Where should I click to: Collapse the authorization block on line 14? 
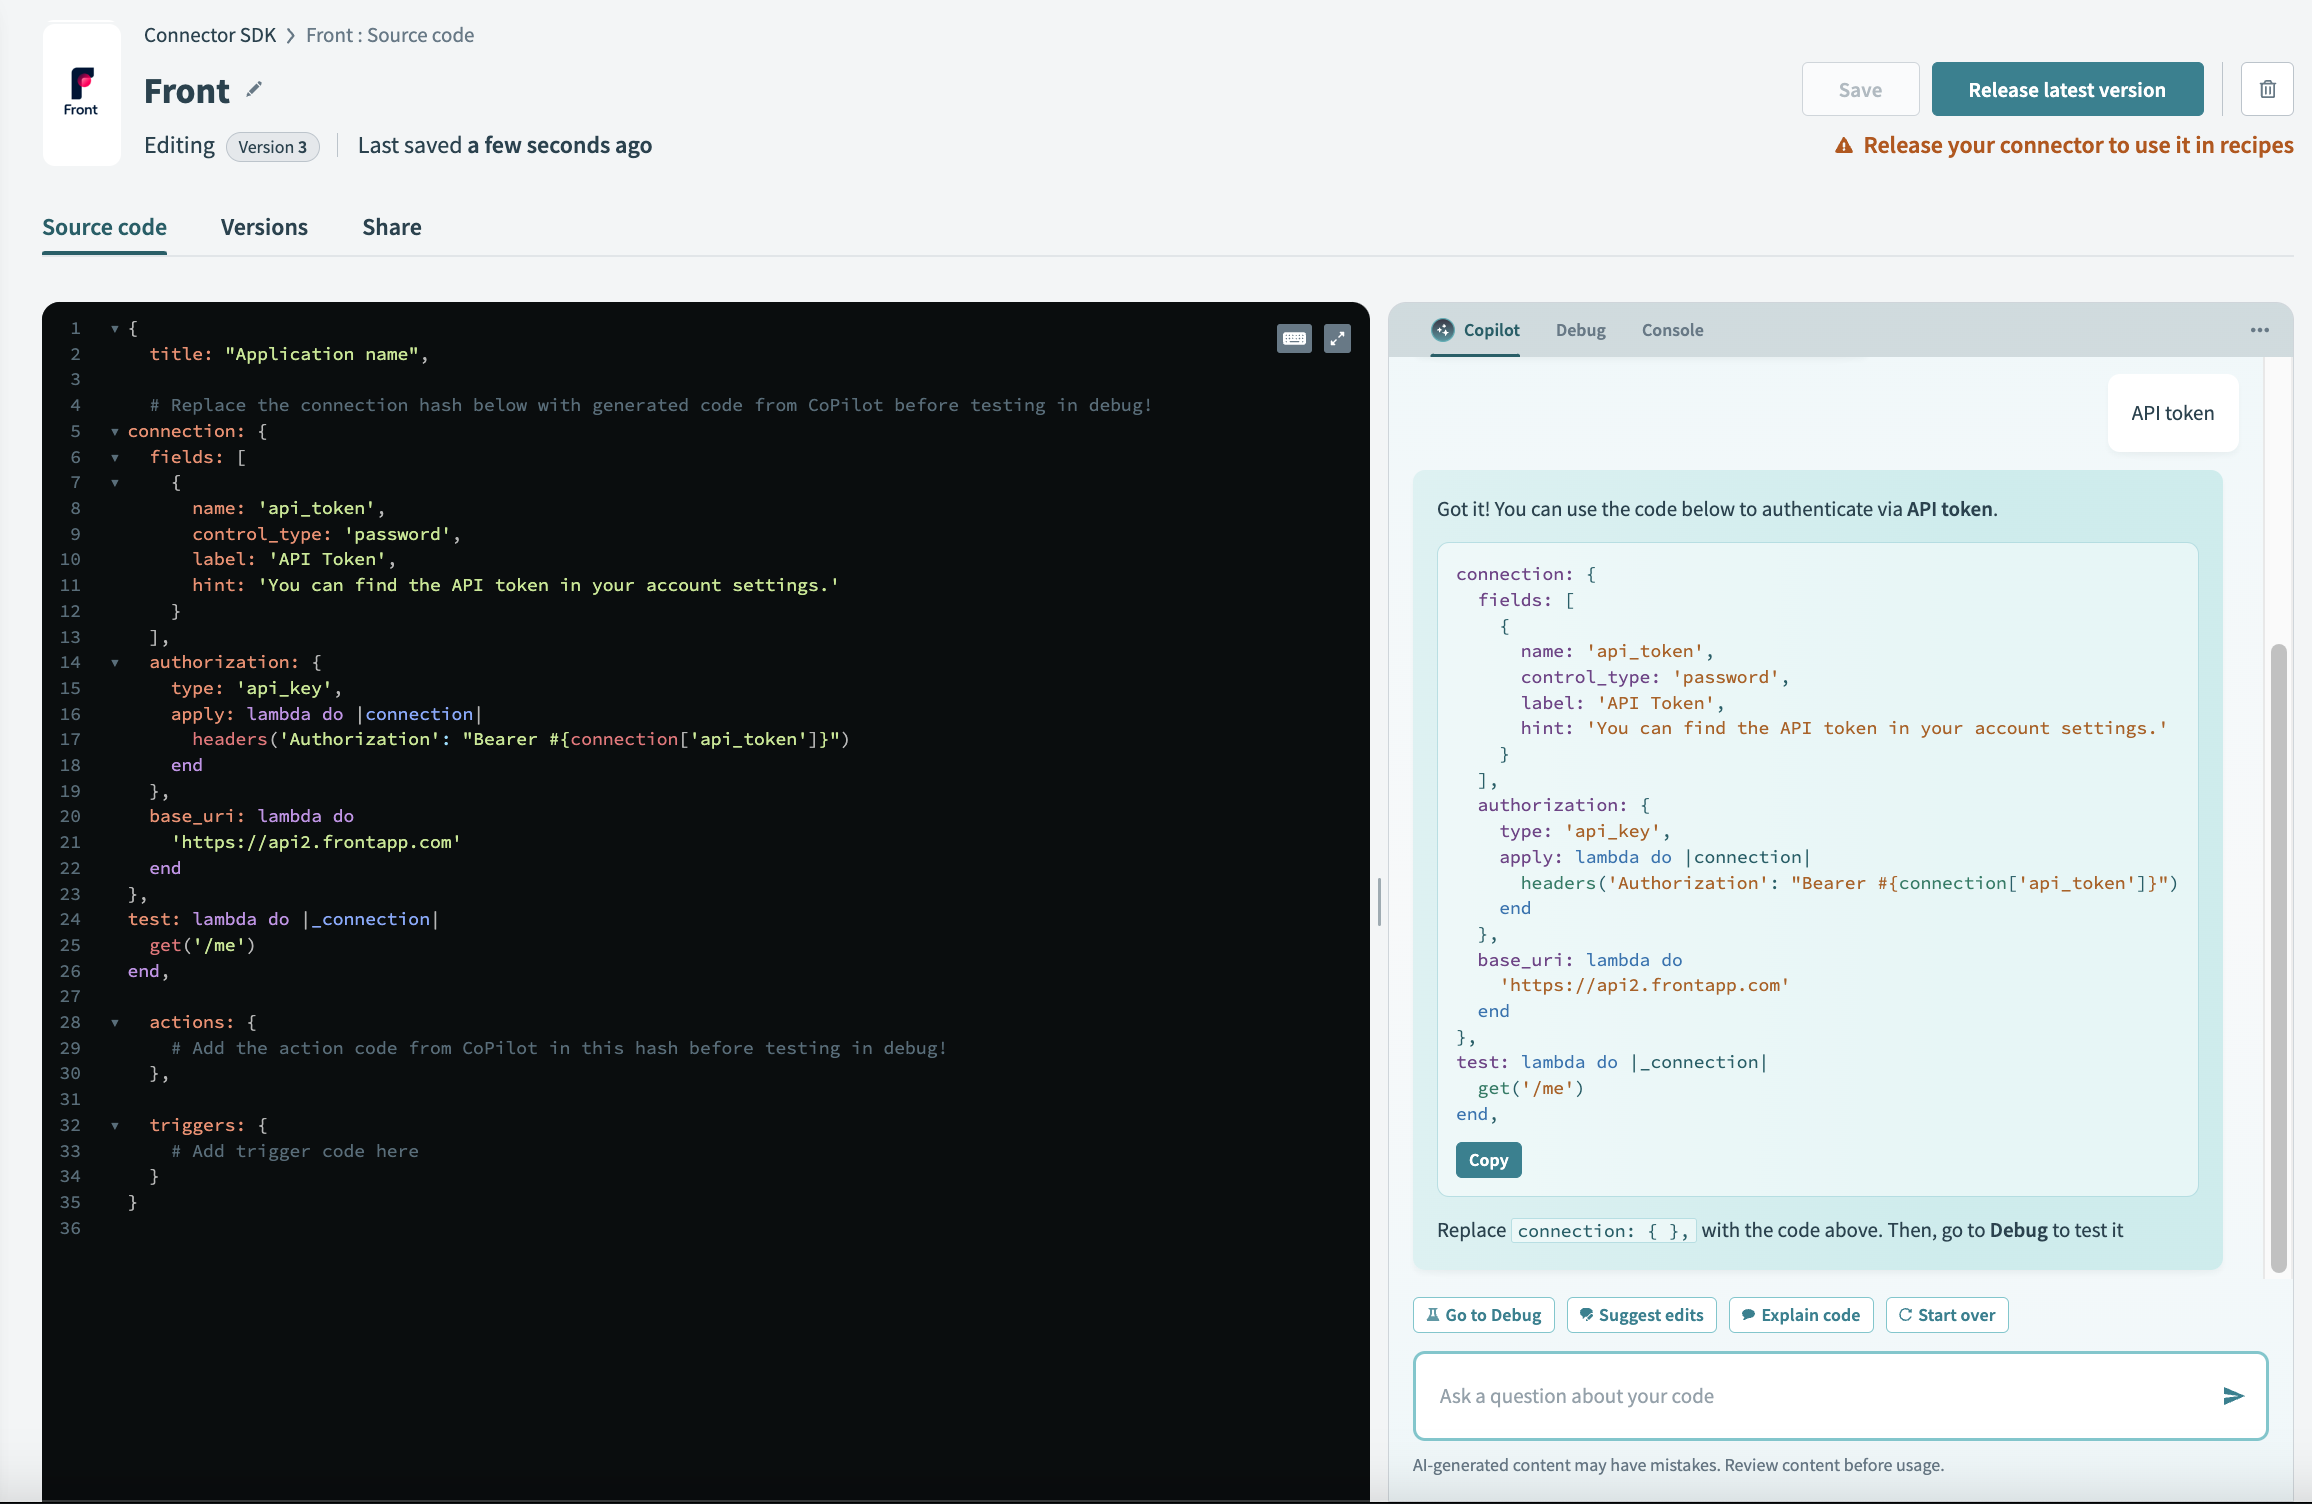[x=115, y=663]
